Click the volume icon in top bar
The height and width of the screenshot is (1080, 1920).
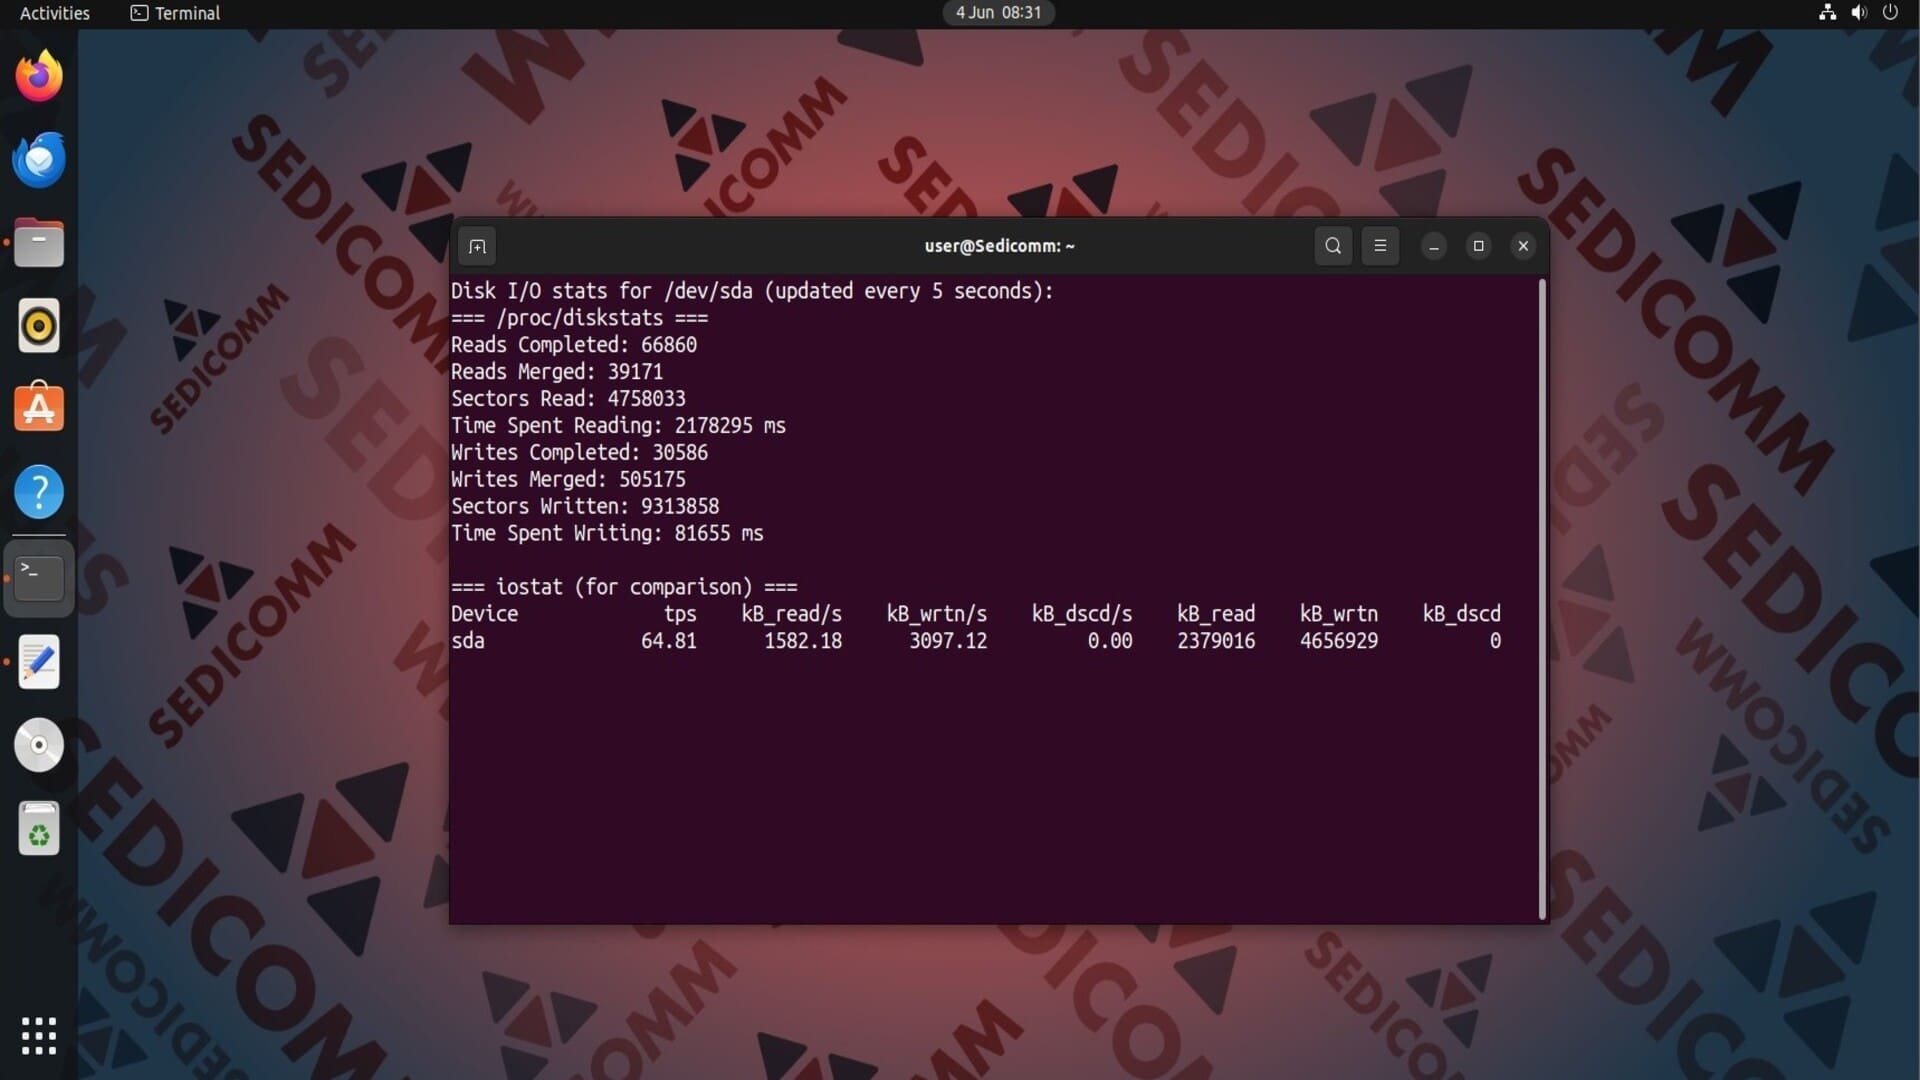click(x=1859, y=13)
